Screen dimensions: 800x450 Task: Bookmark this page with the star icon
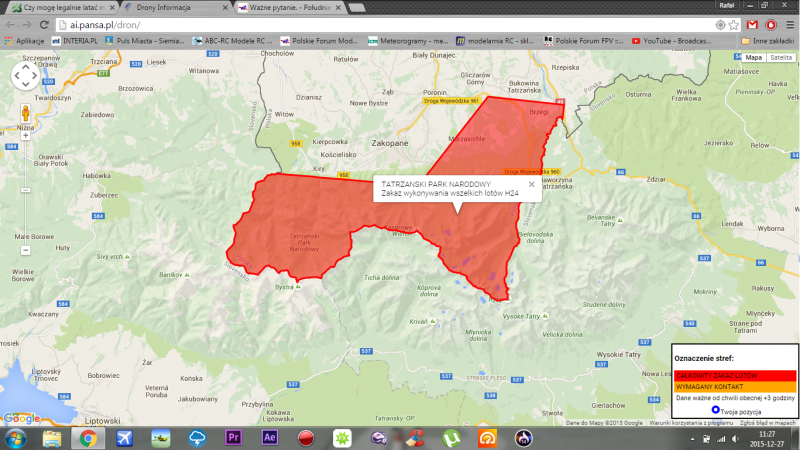coord(735,23)
